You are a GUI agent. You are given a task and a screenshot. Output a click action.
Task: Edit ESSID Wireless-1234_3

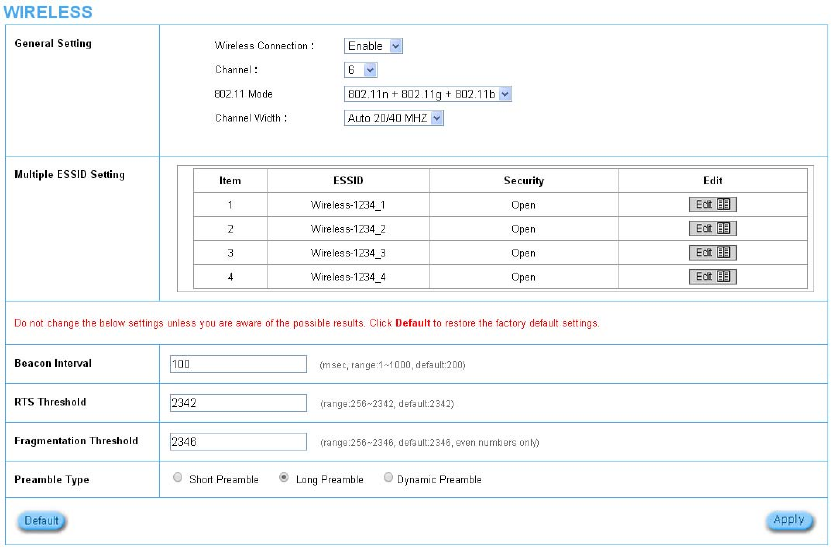point(712,253)
